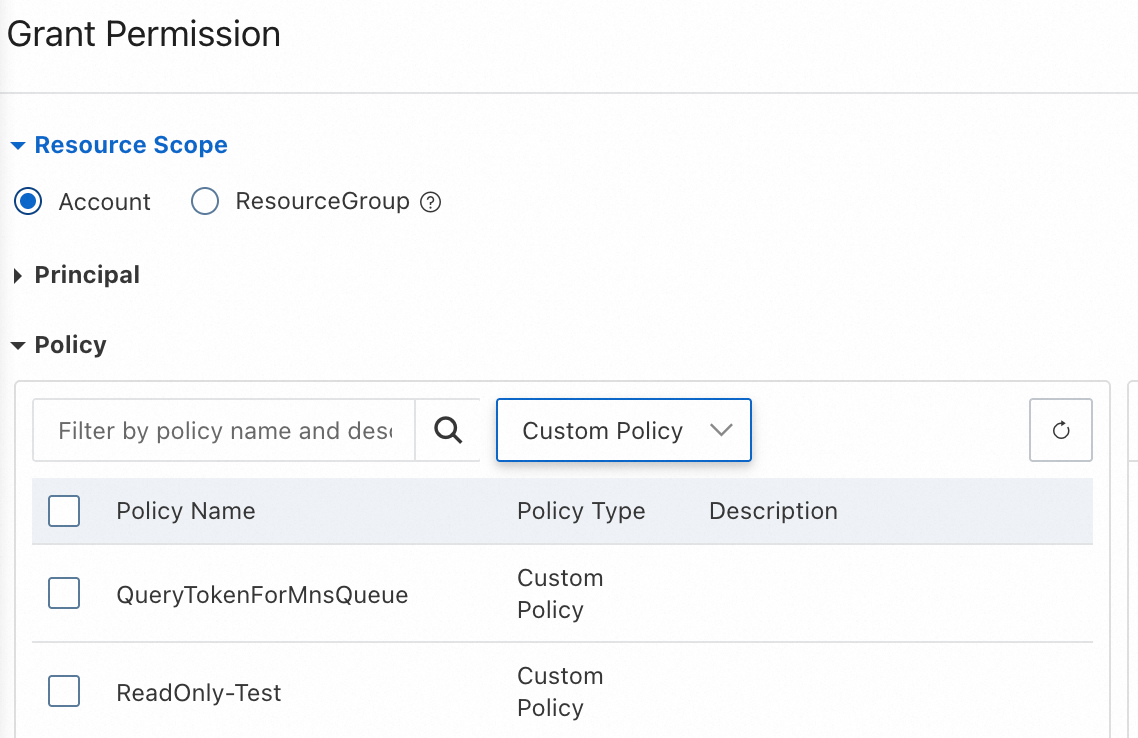Click the Policy Type column header
Image resolution: width=1138 pixels, height=738 pixels.
pyautogui.click(x=581, y=511)
